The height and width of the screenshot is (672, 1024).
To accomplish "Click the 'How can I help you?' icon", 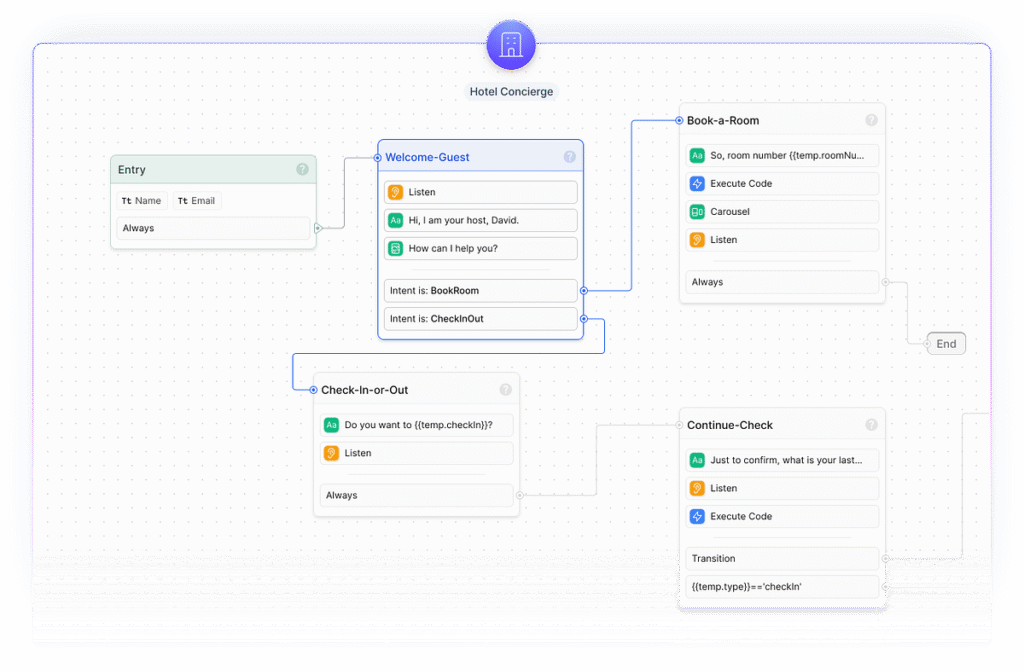I will (x=396, y=248).
